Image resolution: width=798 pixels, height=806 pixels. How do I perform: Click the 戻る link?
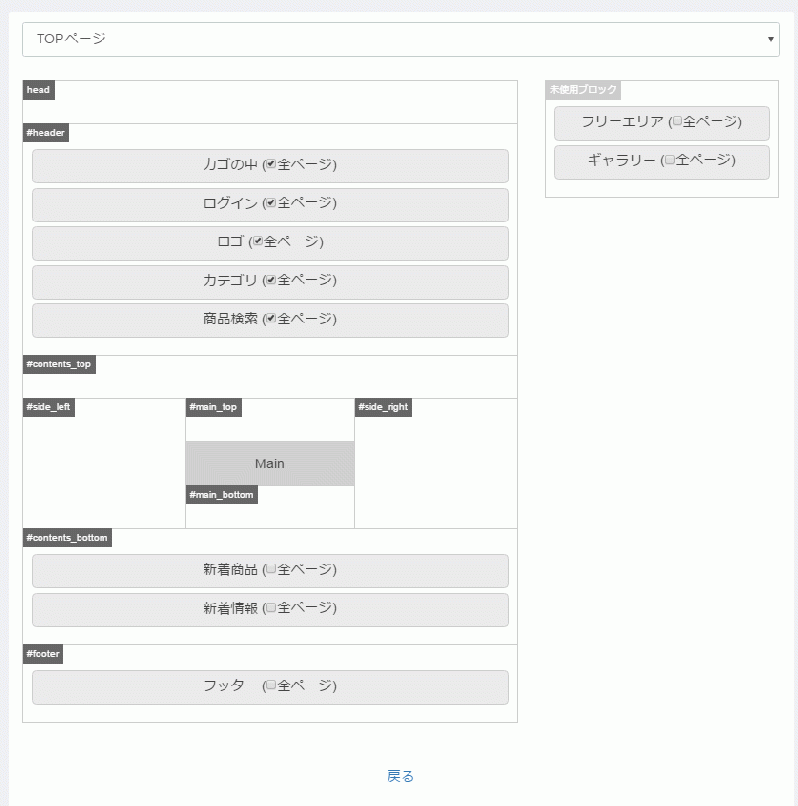pyautogui.click(x=400, y=776)
